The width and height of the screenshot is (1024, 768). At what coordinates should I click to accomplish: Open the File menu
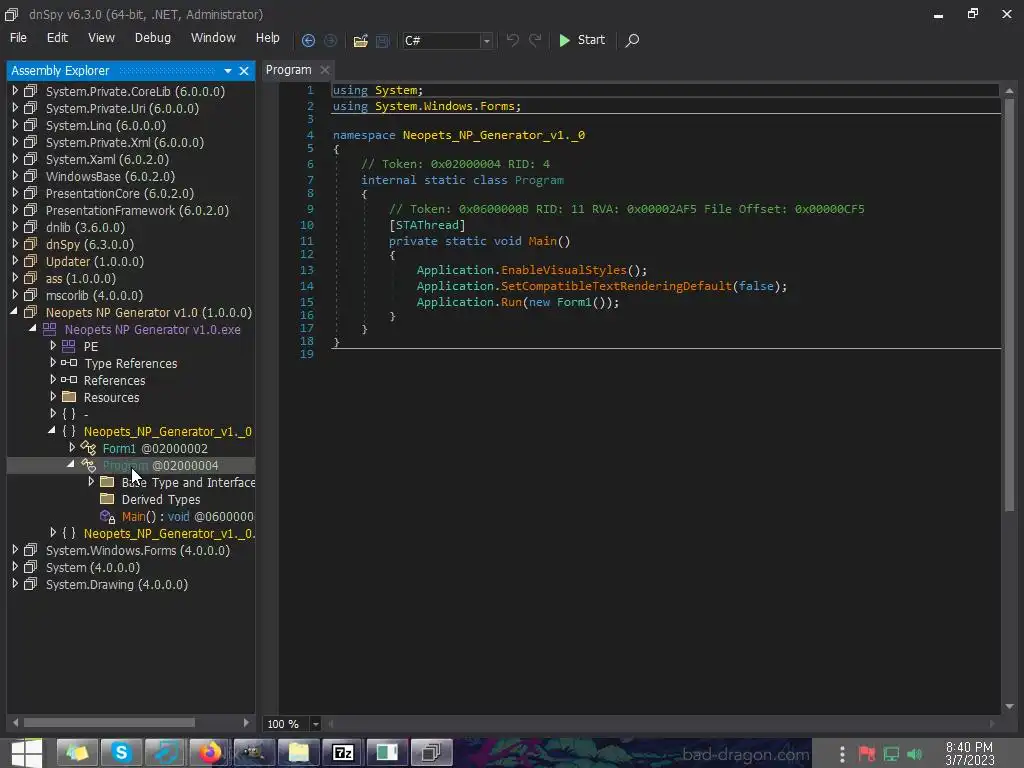pyautogui.click(x=18, y=38)
